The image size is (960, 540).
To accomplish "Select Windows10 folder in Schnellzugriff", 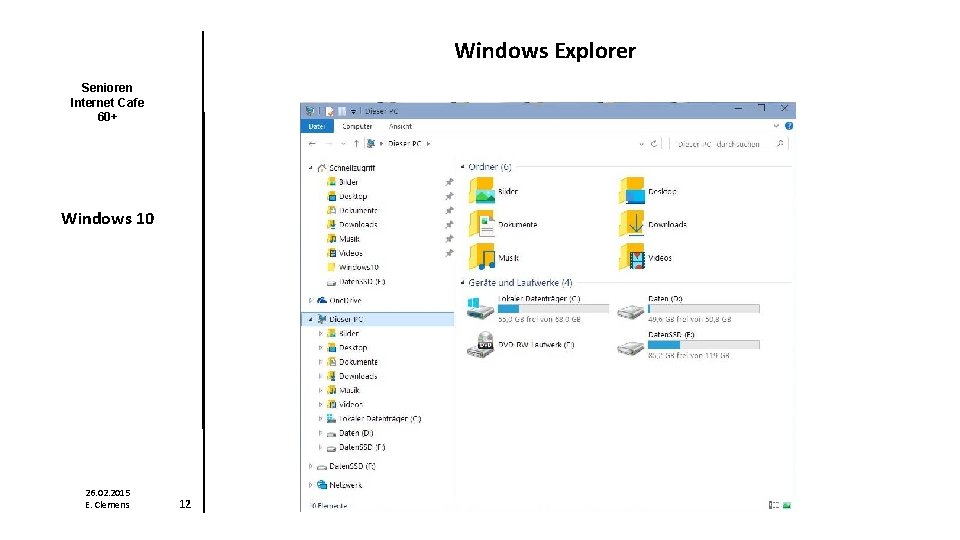I will [359, 267].
